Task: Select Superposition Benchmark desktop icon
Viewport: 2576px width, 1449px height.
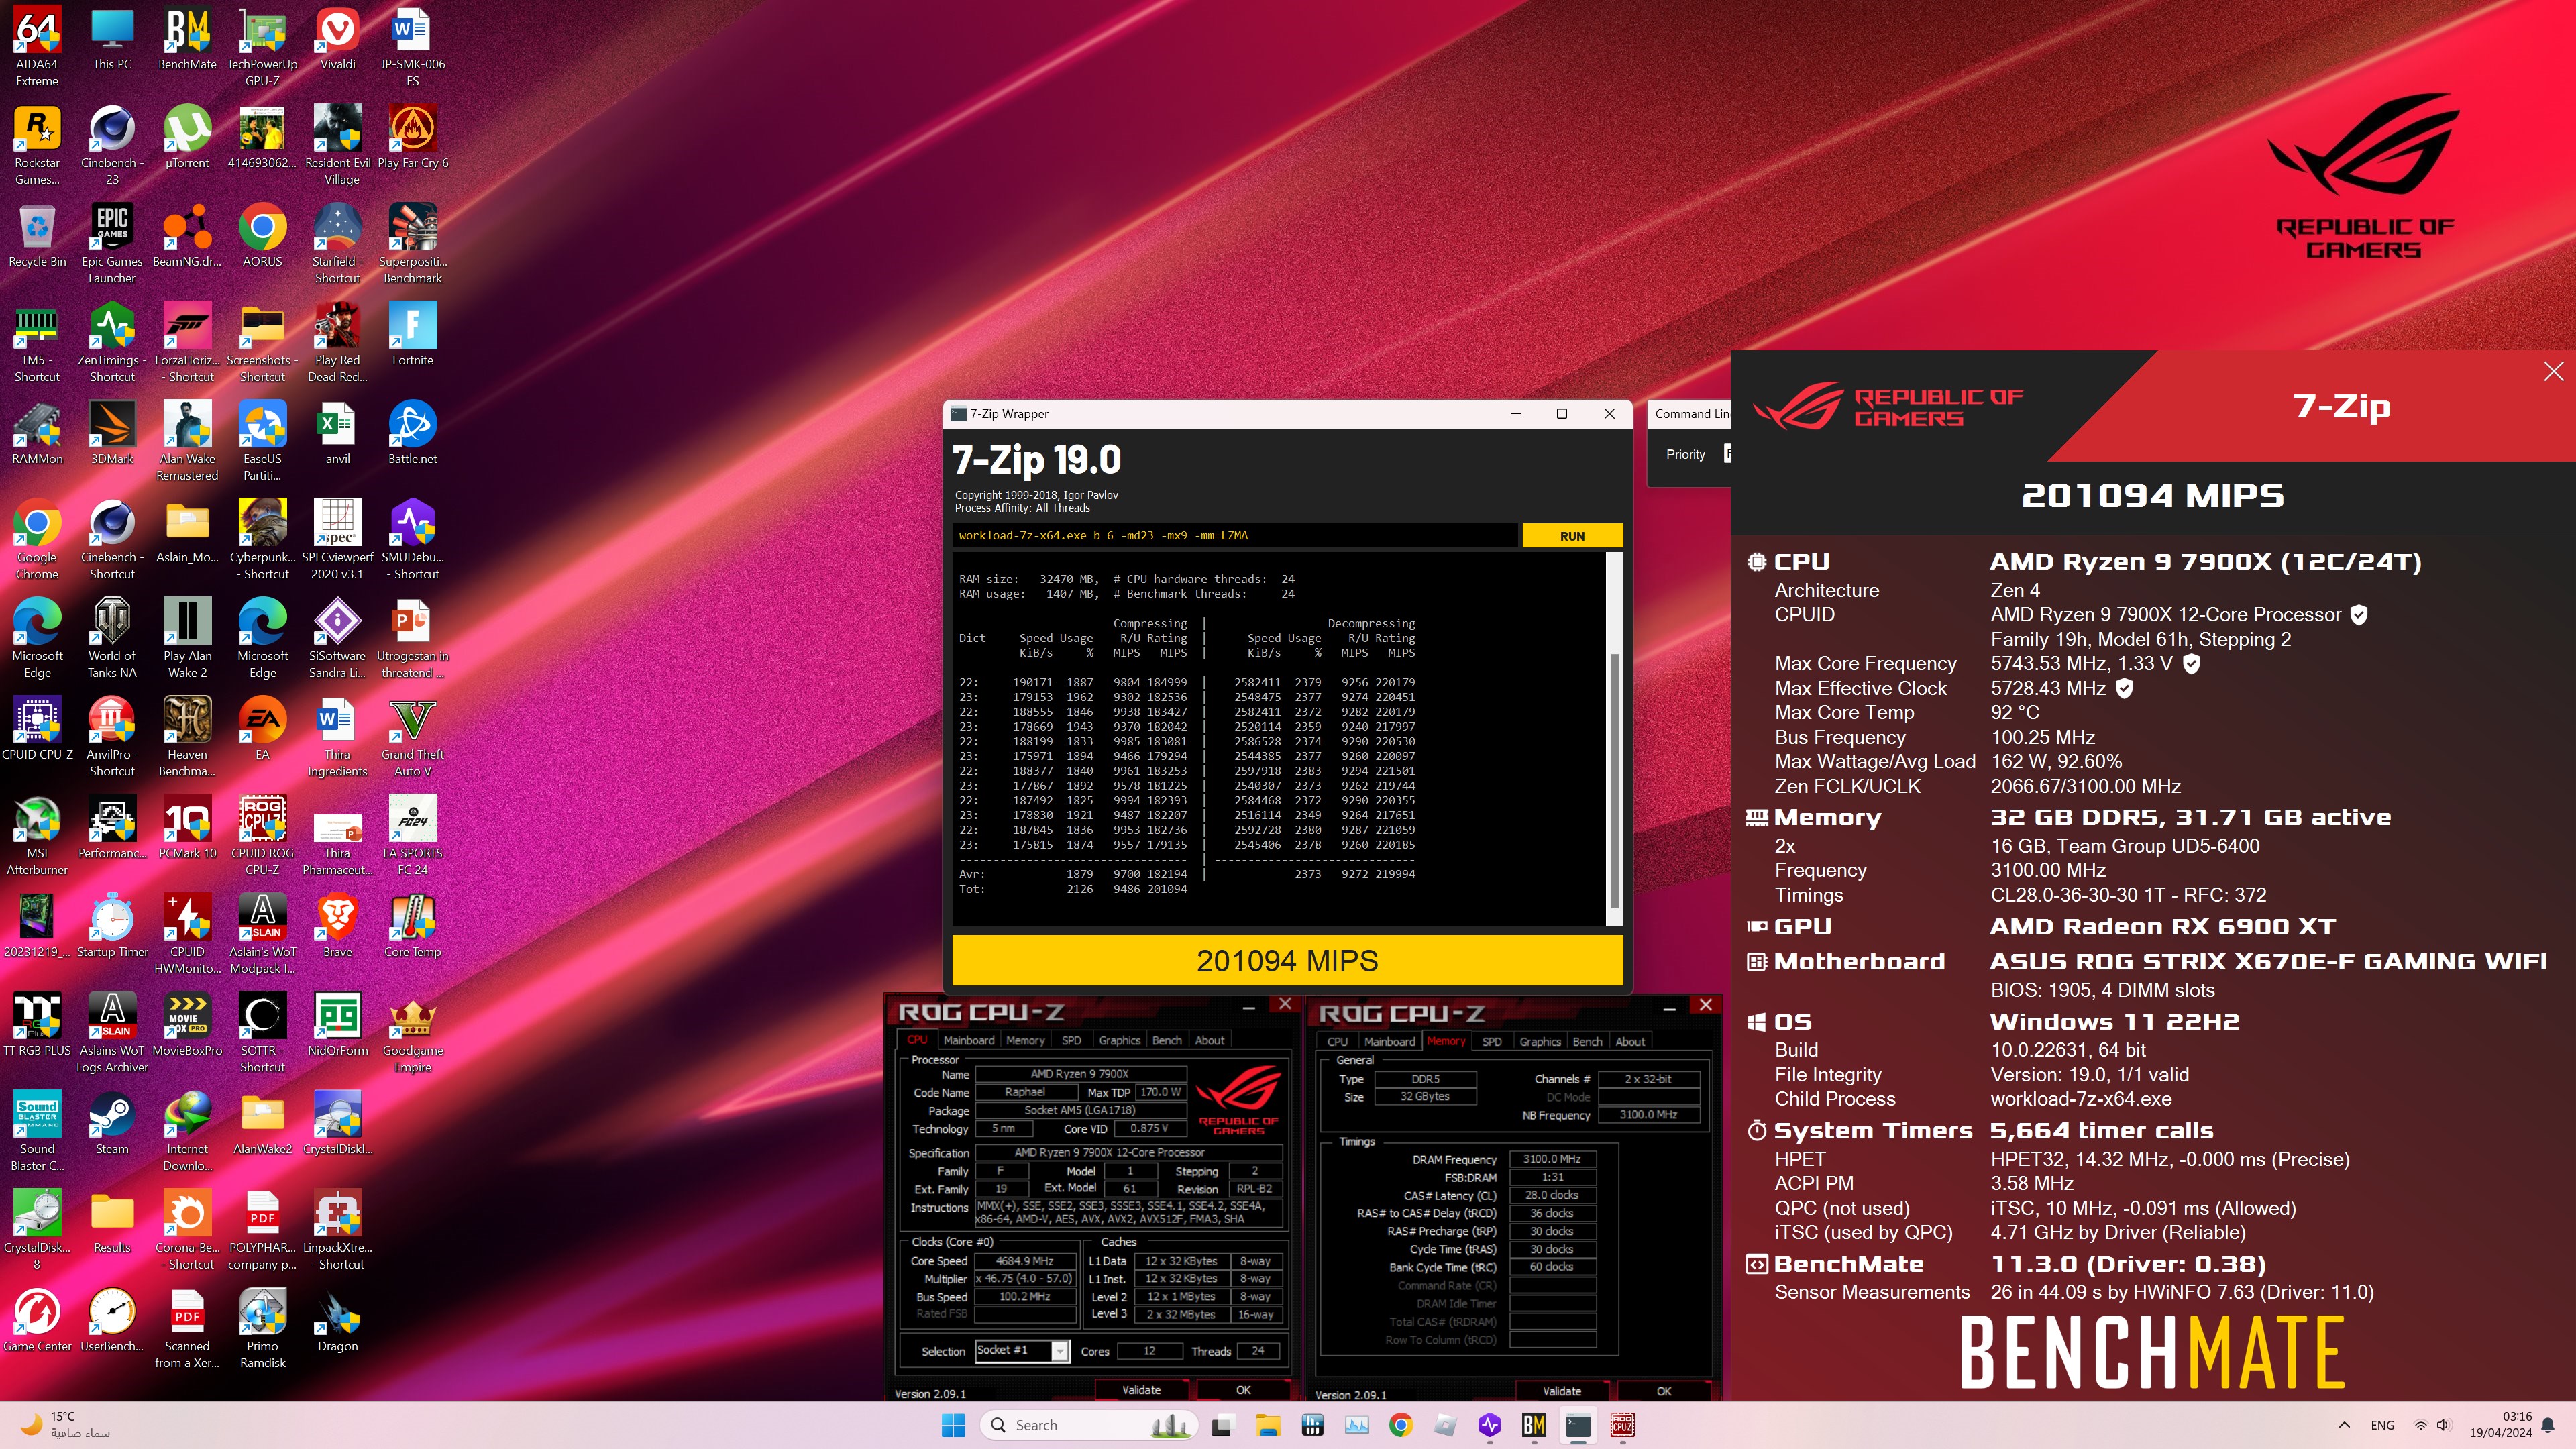Action: pos(412,244)
